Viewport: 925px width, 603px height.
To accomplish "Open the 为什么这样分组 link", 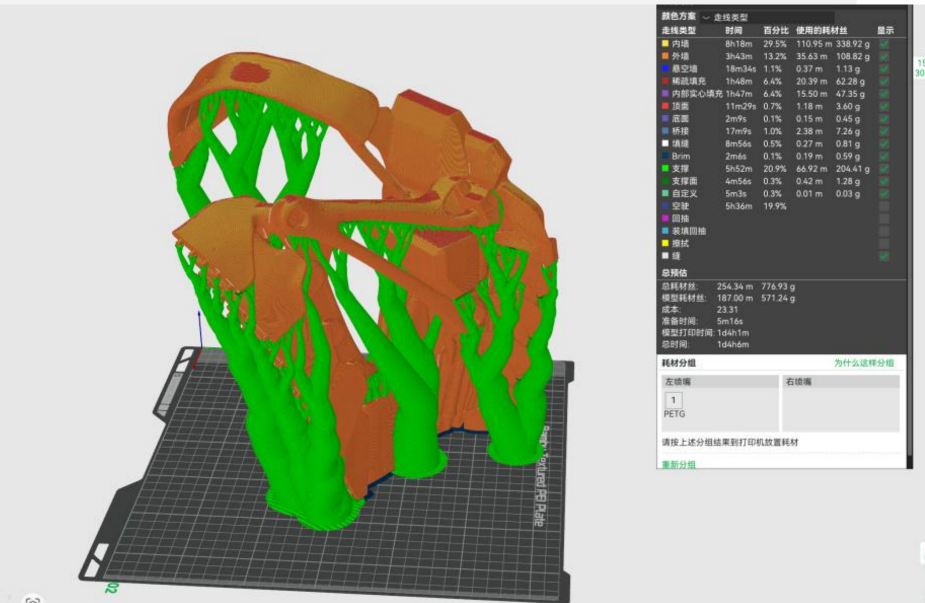I will 864,363.
